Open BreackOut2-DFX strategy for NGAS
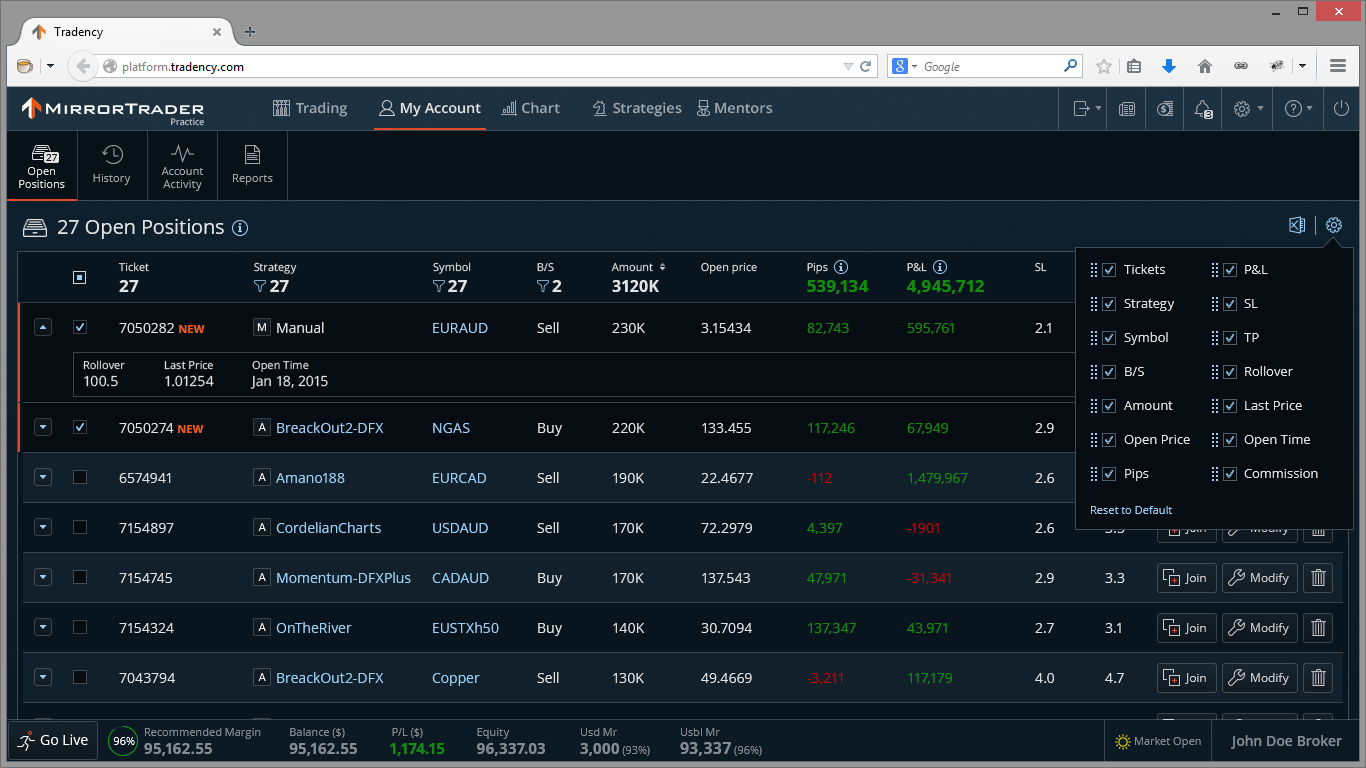Screen dimensions: 1366x768 pyautogui.click(x=330, y=428)
